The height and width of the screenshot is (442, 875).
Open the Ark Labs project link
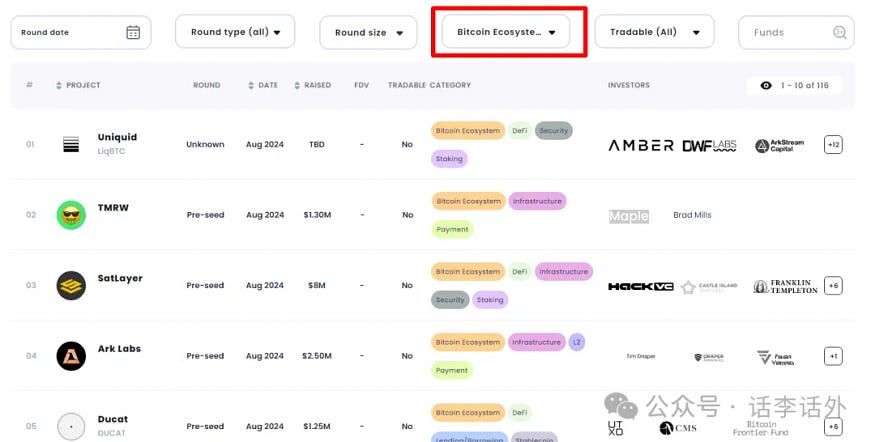coord(119,349)
